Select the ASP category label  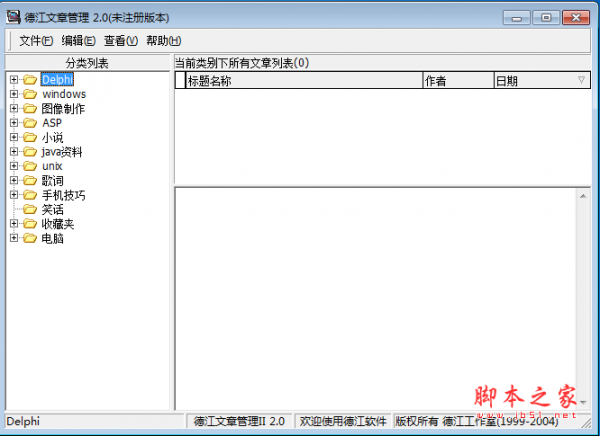[x=52, y=123]
